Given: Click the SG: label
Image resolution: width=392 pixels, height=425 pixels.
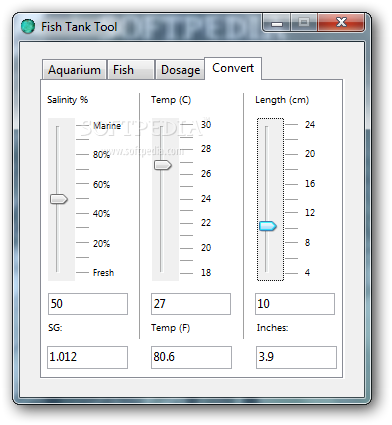Looking at the screenshot, I should pyautogui.click(x=55, y=328).
